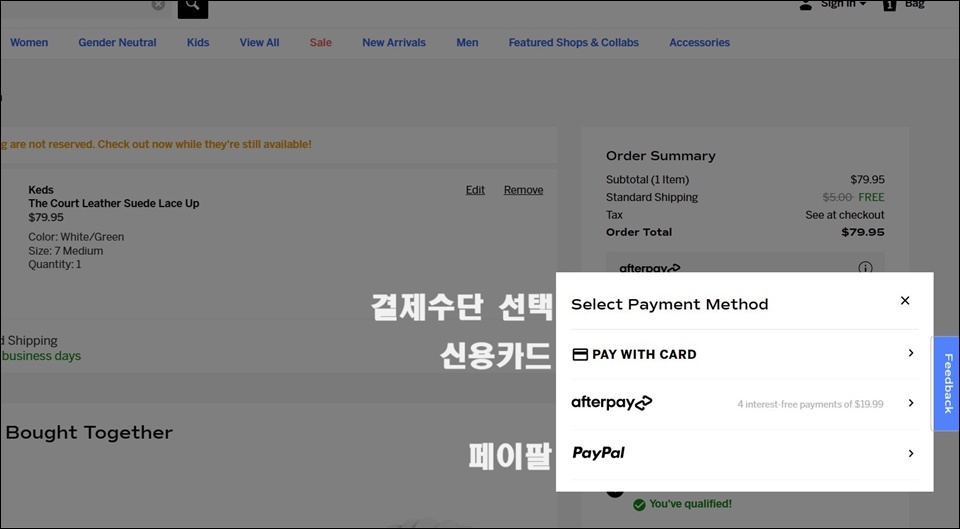Click the Afterpay info icon in Order Summary
The width and height of the screenshot is (960, 529).
865,268
